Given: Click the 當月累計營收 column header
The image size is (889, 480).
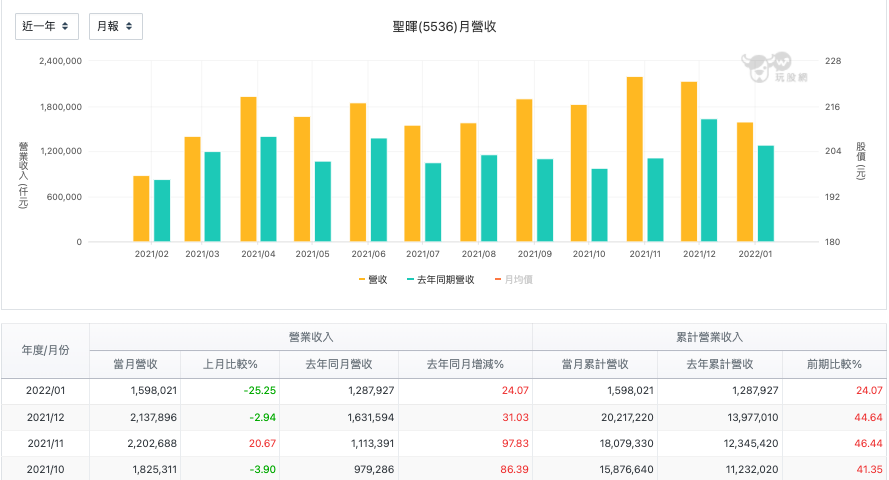Looking at the screenshot, I should (595, 364).
